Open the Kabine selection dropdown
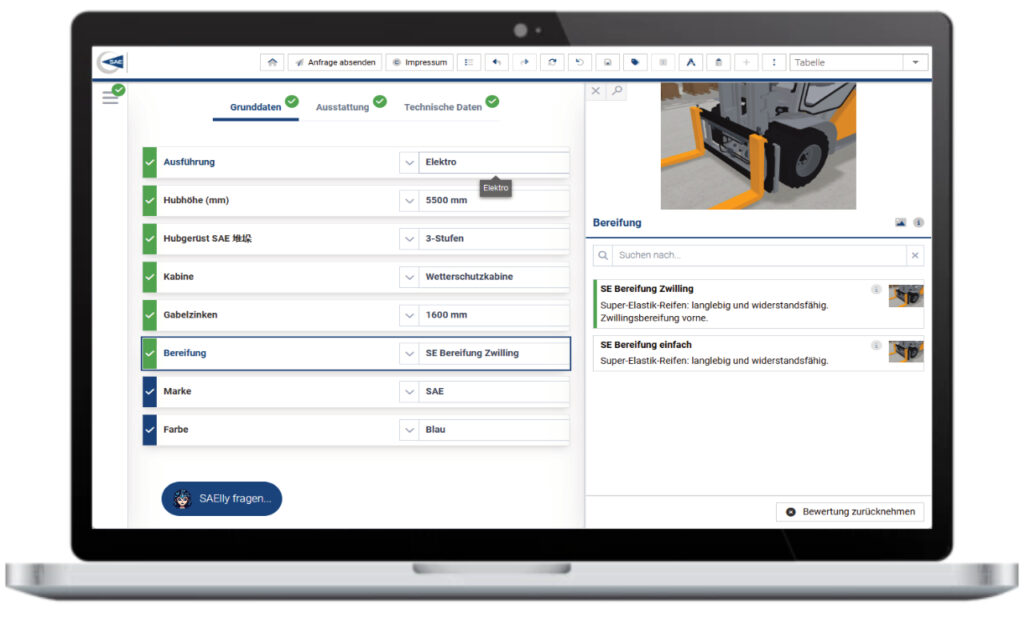 409,276
